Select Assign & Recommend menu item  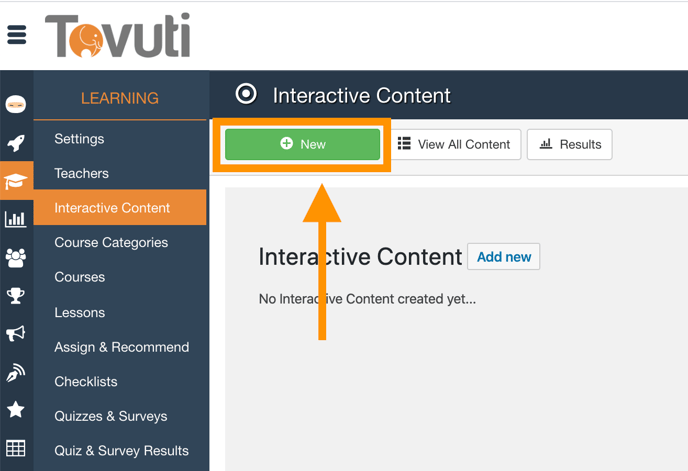[120, 347]
